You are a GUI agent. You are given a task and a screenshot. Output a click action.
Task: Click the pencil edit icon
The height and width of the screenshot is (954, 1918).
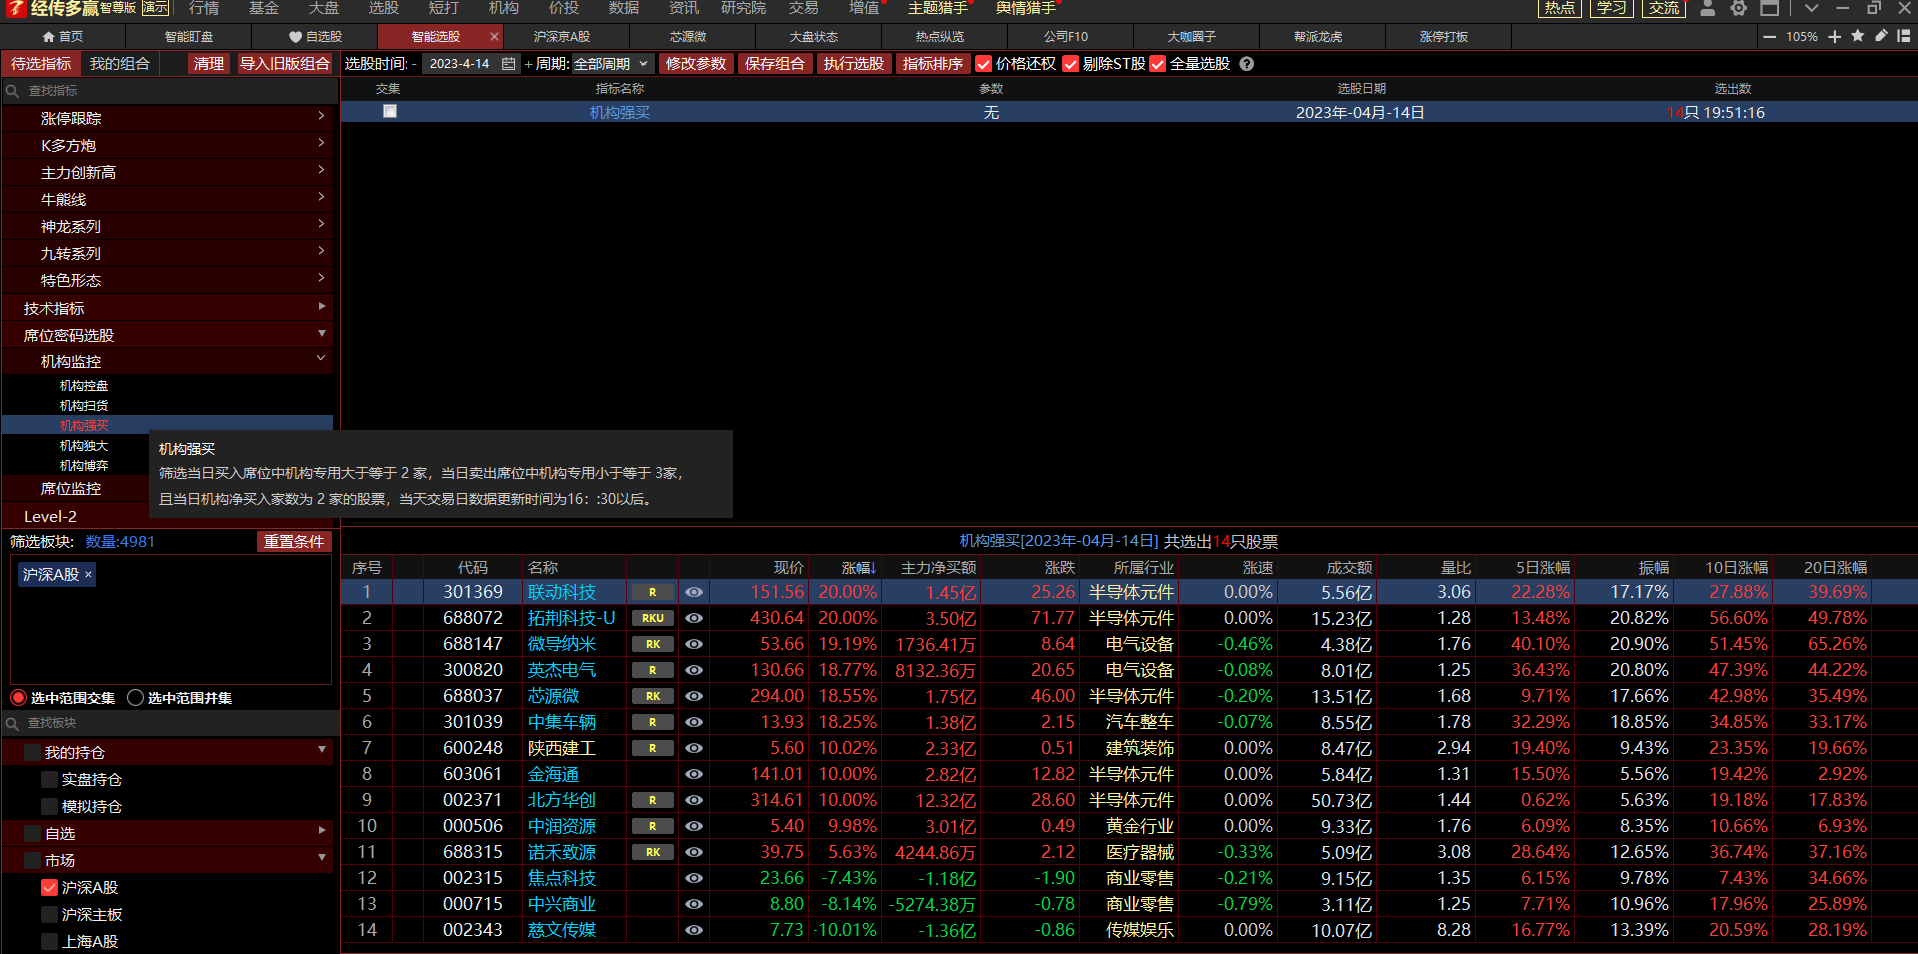(1881, 36)
